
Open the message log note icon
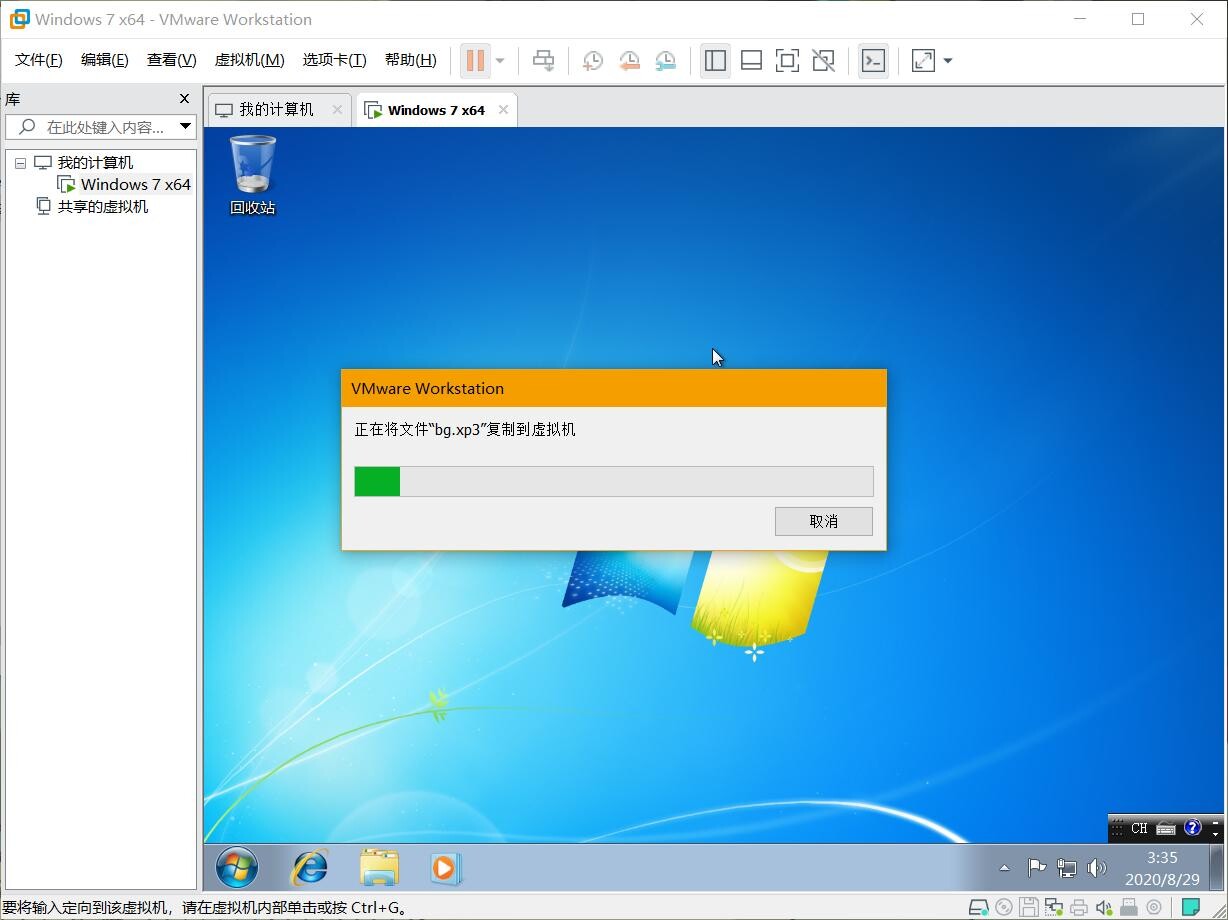tap(1190, 908)
